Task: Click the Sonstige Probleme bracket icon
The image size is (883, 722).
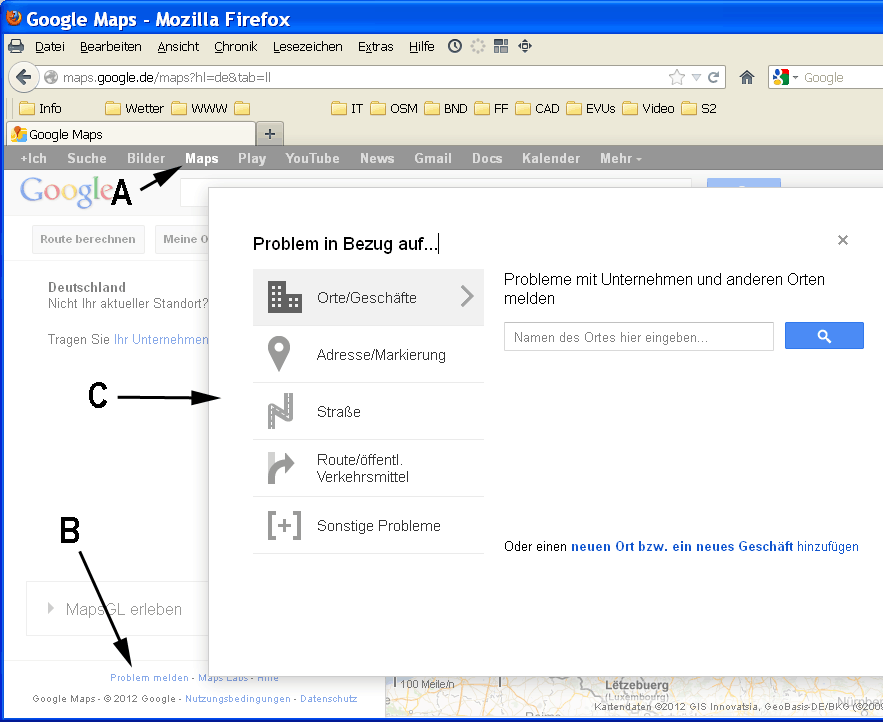Action: click(x=284, y=525)
